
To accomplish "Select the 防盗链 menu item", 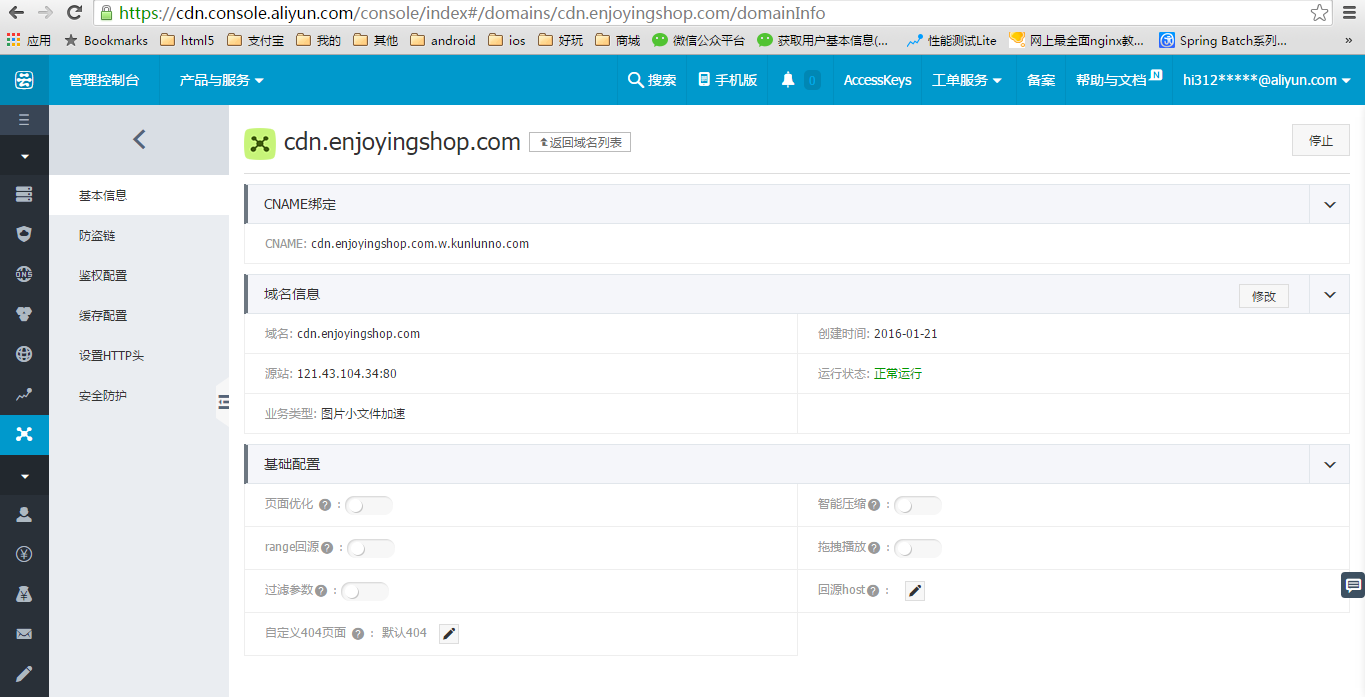I will point(139,235).
